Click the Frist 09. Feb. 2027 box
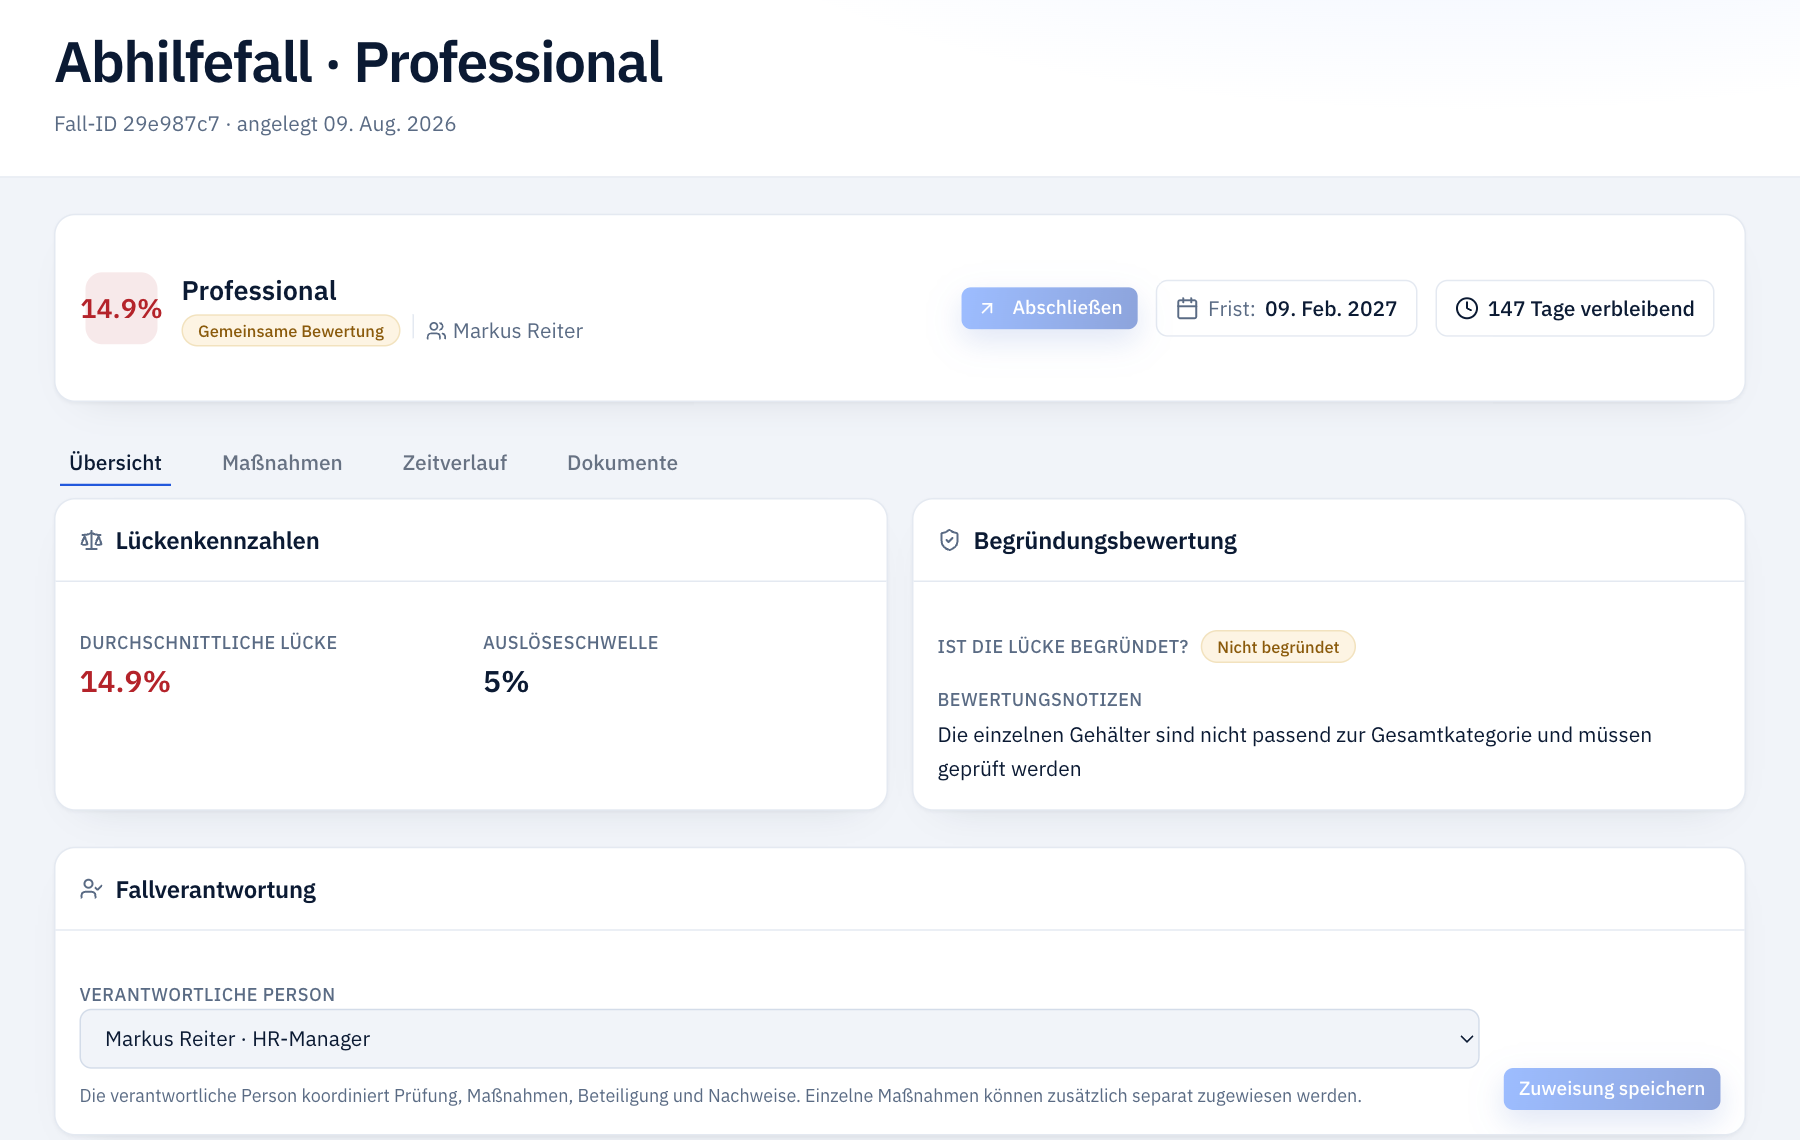Screen dimensions: 1800x1140 pos(1286,308)
